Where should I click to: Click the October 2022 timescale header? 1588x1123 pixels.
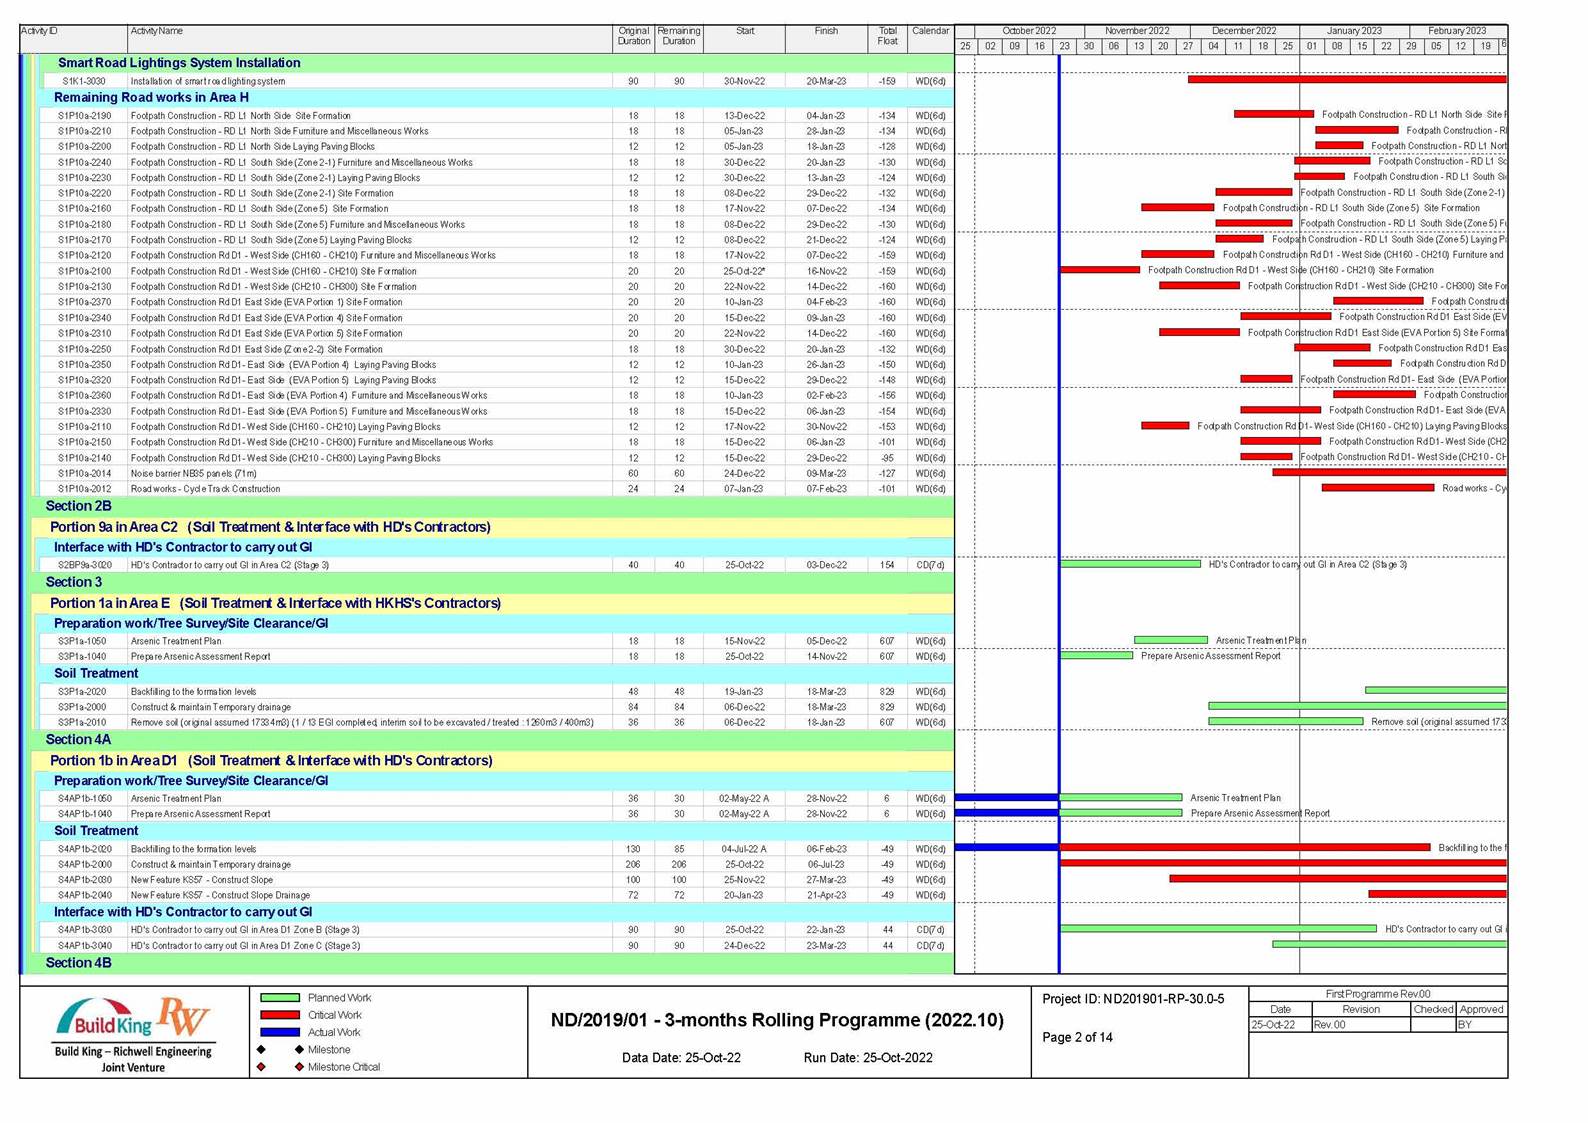click(x=1029, y=31)
